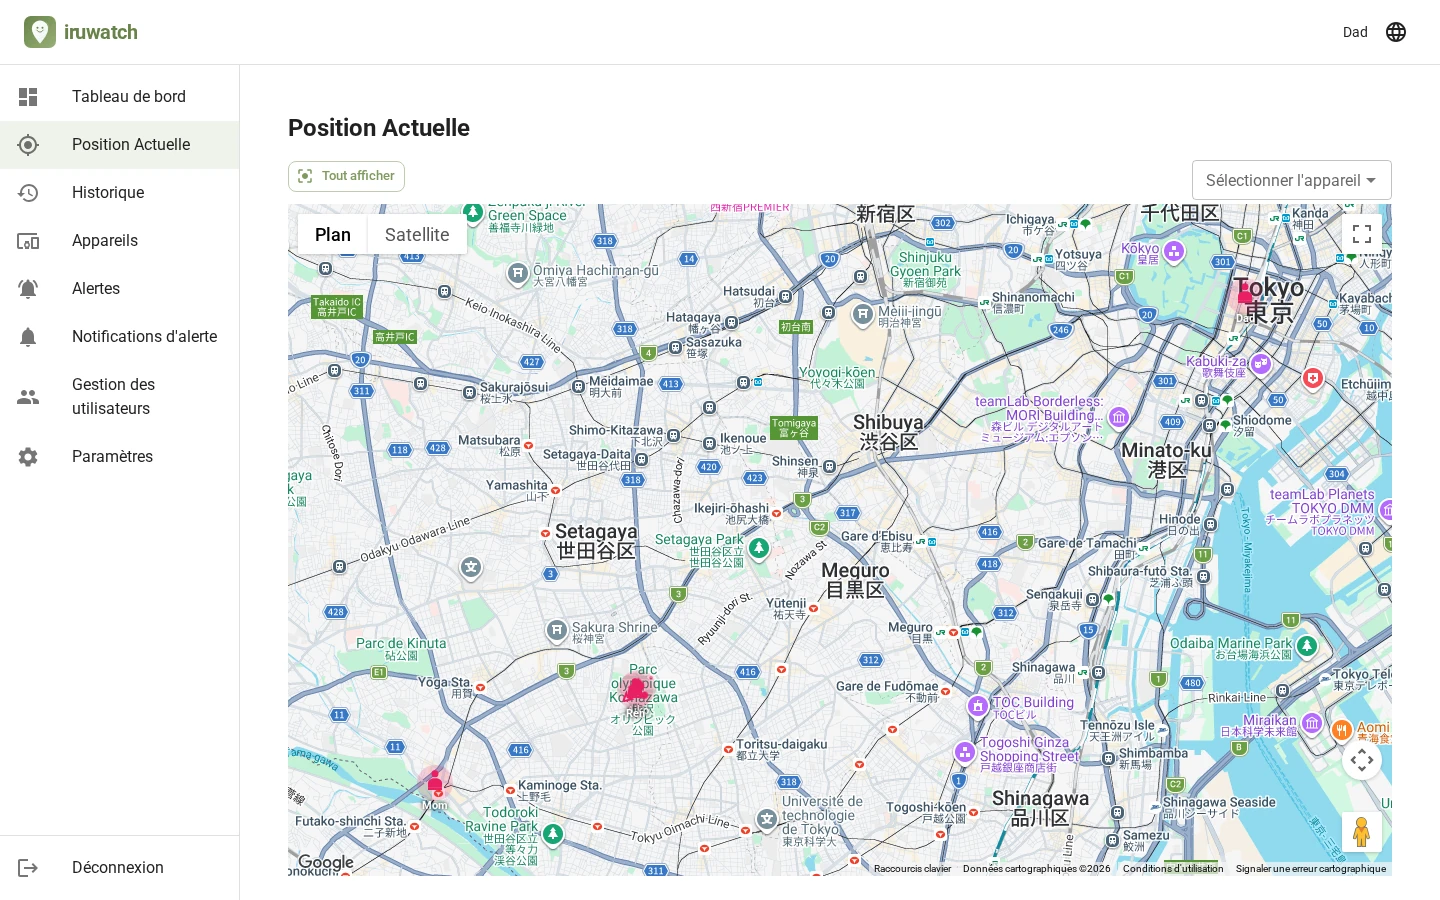Image resolution: width=1440 pixels, height=900 pixels.
Task: Click the Meguro label on map
Action: (x=855, y=579)
